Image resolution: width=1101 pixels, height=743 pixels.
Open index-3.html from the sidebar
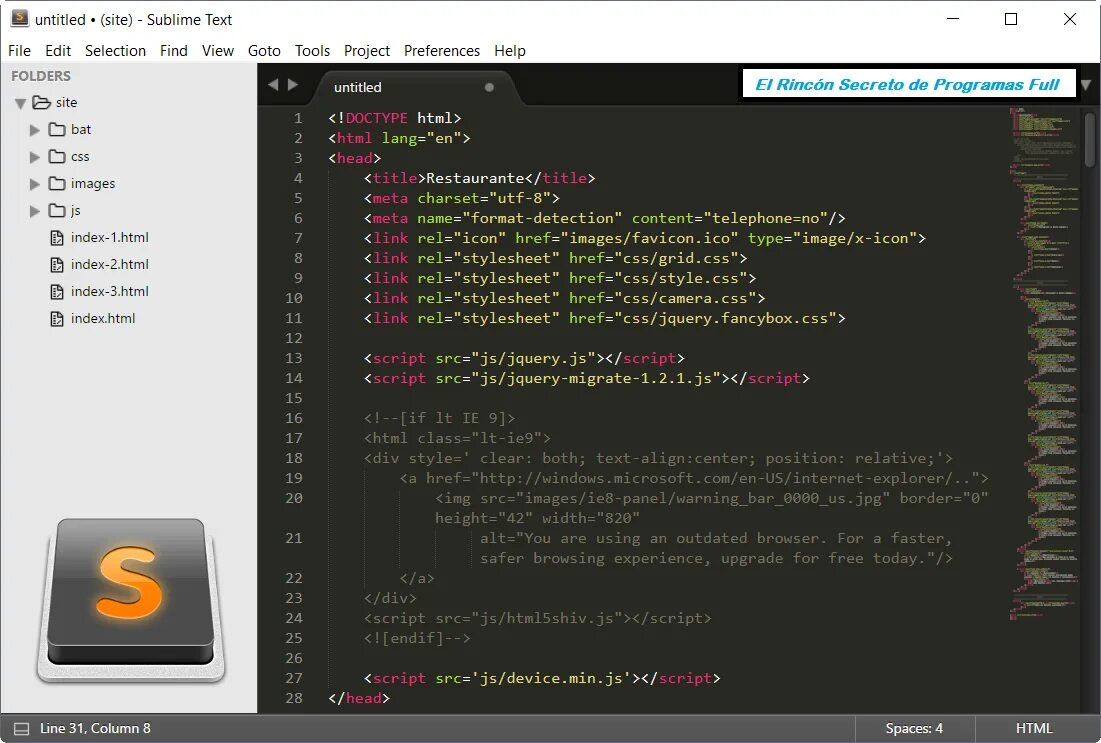click(110, 291)
